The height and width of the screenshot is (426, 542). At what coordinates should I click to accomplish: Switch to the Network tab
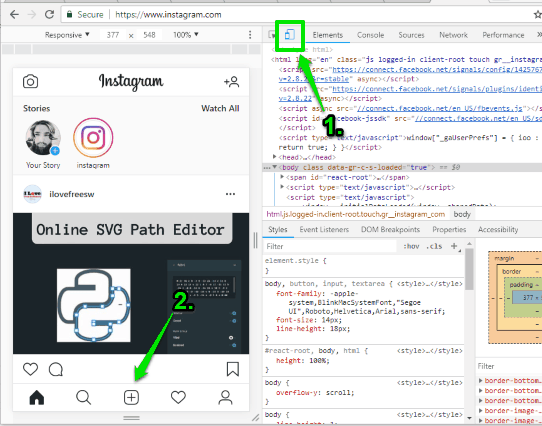tap(454, 35)
